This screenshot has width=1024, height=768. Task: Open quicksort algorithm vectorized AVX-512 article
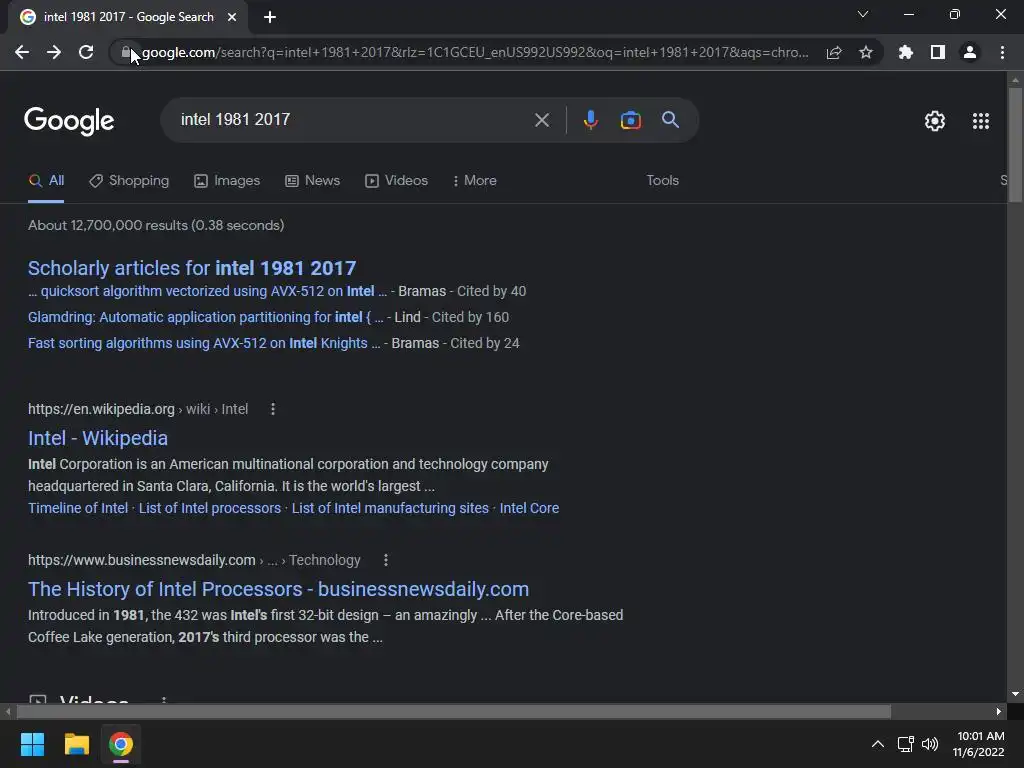208,291
